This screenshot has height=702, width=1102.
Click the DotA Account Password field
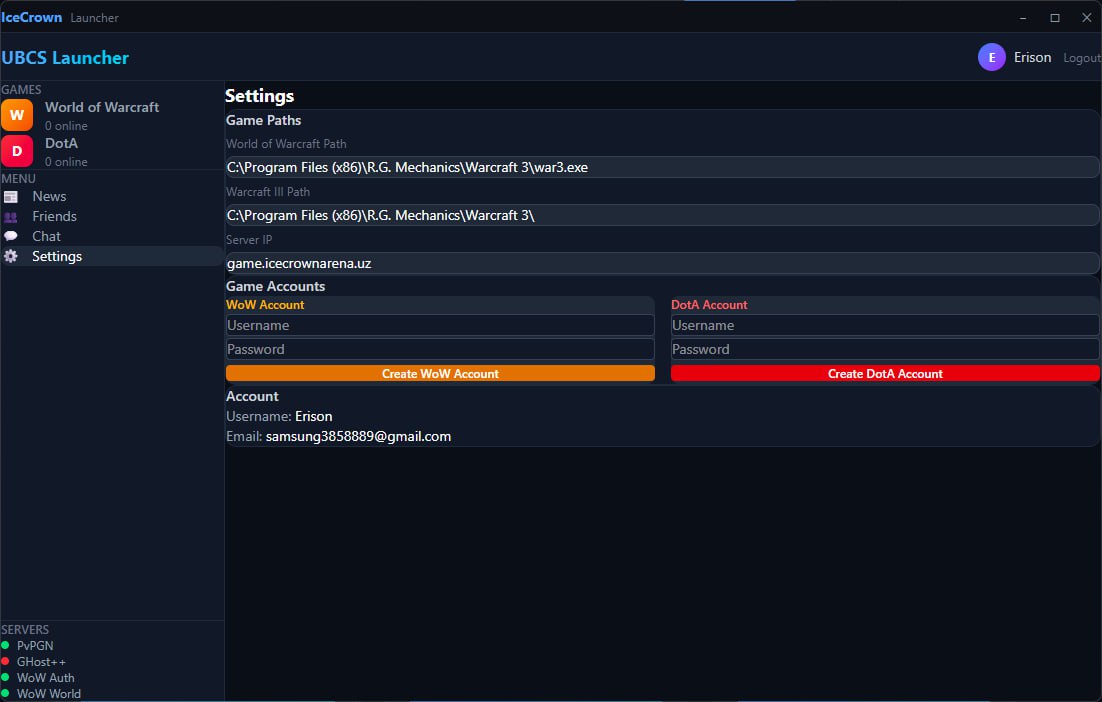885,349
